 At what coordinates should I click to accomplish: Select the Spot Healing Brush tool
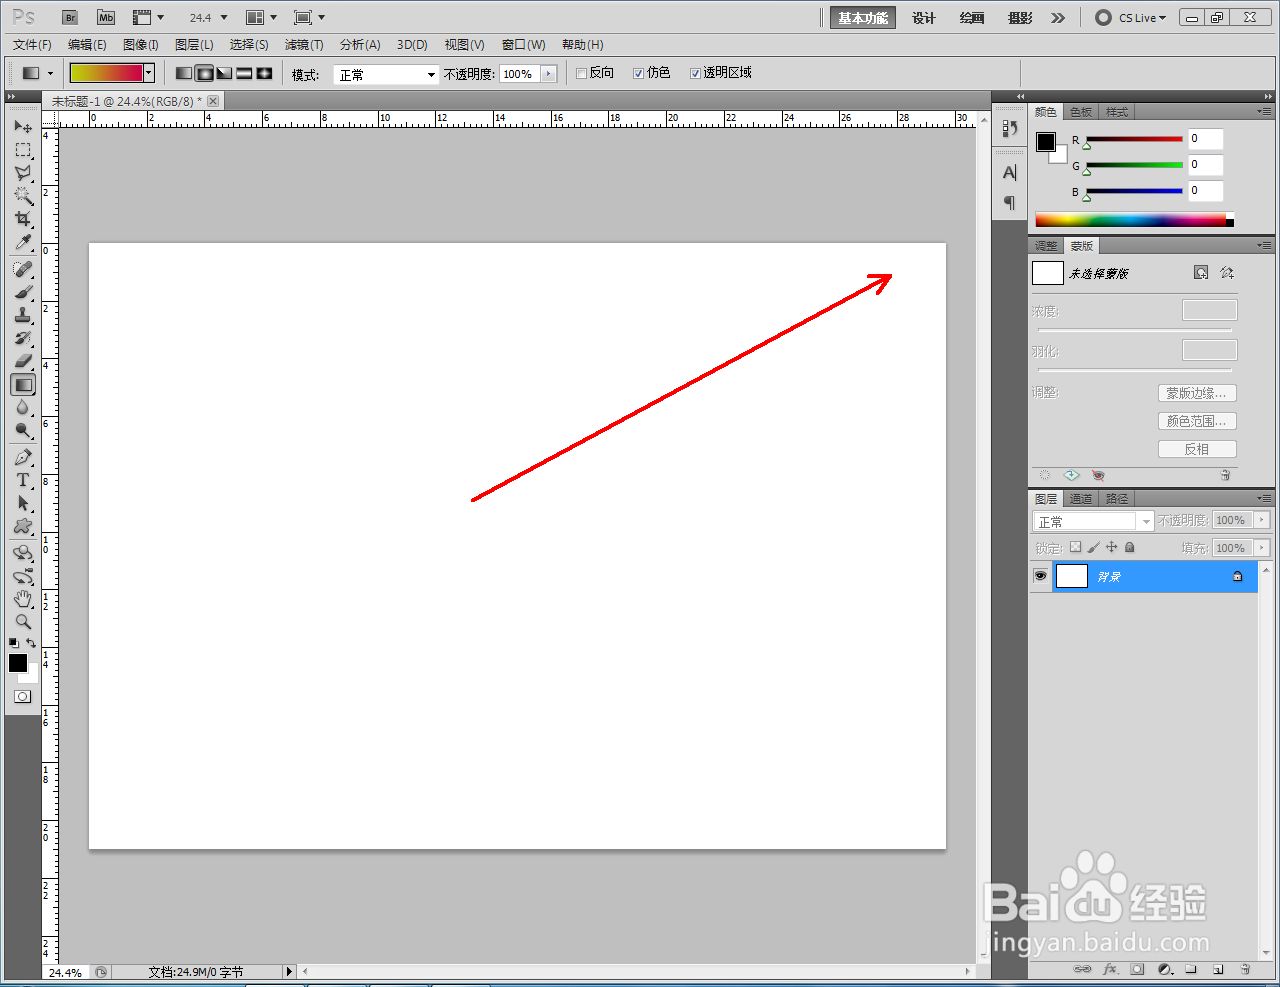23,269
